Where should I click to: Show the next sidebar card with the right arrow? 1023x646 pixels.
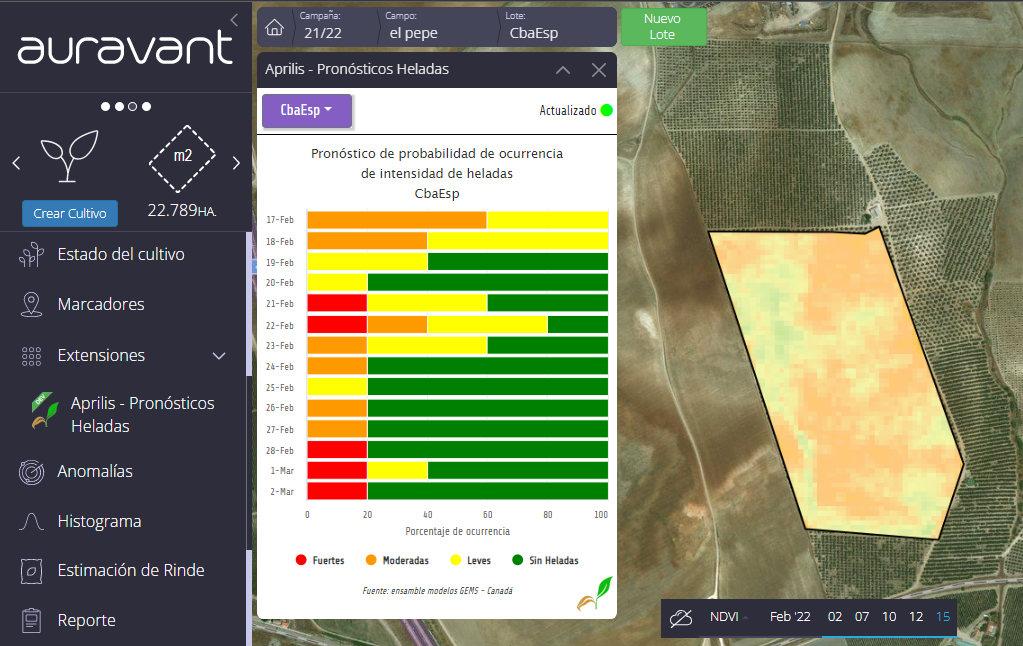point(236,163)
